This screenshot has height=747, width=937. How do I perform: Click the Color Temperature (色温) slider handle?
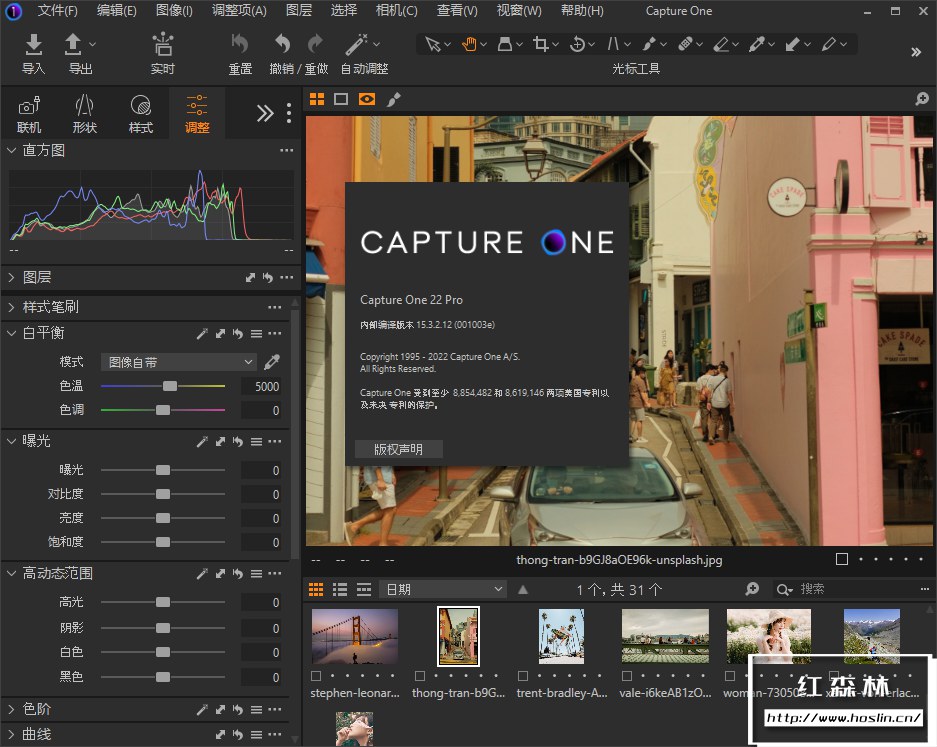click(x=170, y=386)
